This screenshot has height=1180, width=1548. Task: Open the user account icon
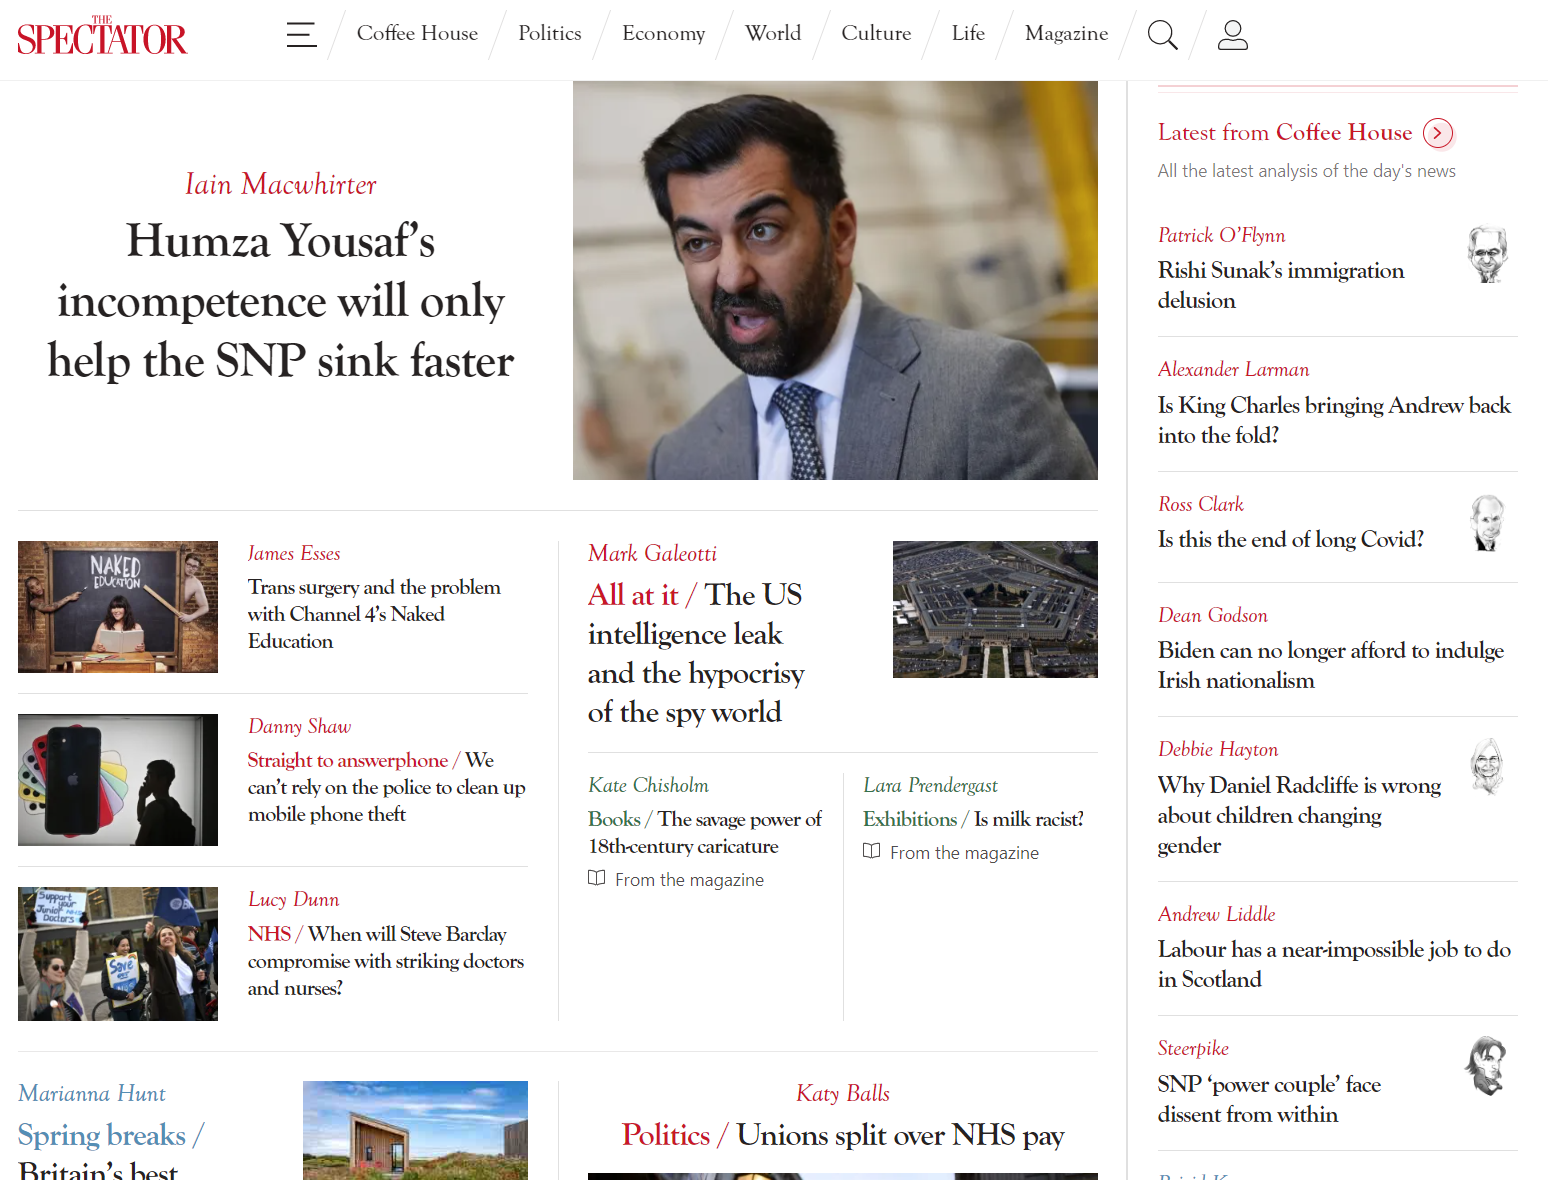pos(1232,35)
